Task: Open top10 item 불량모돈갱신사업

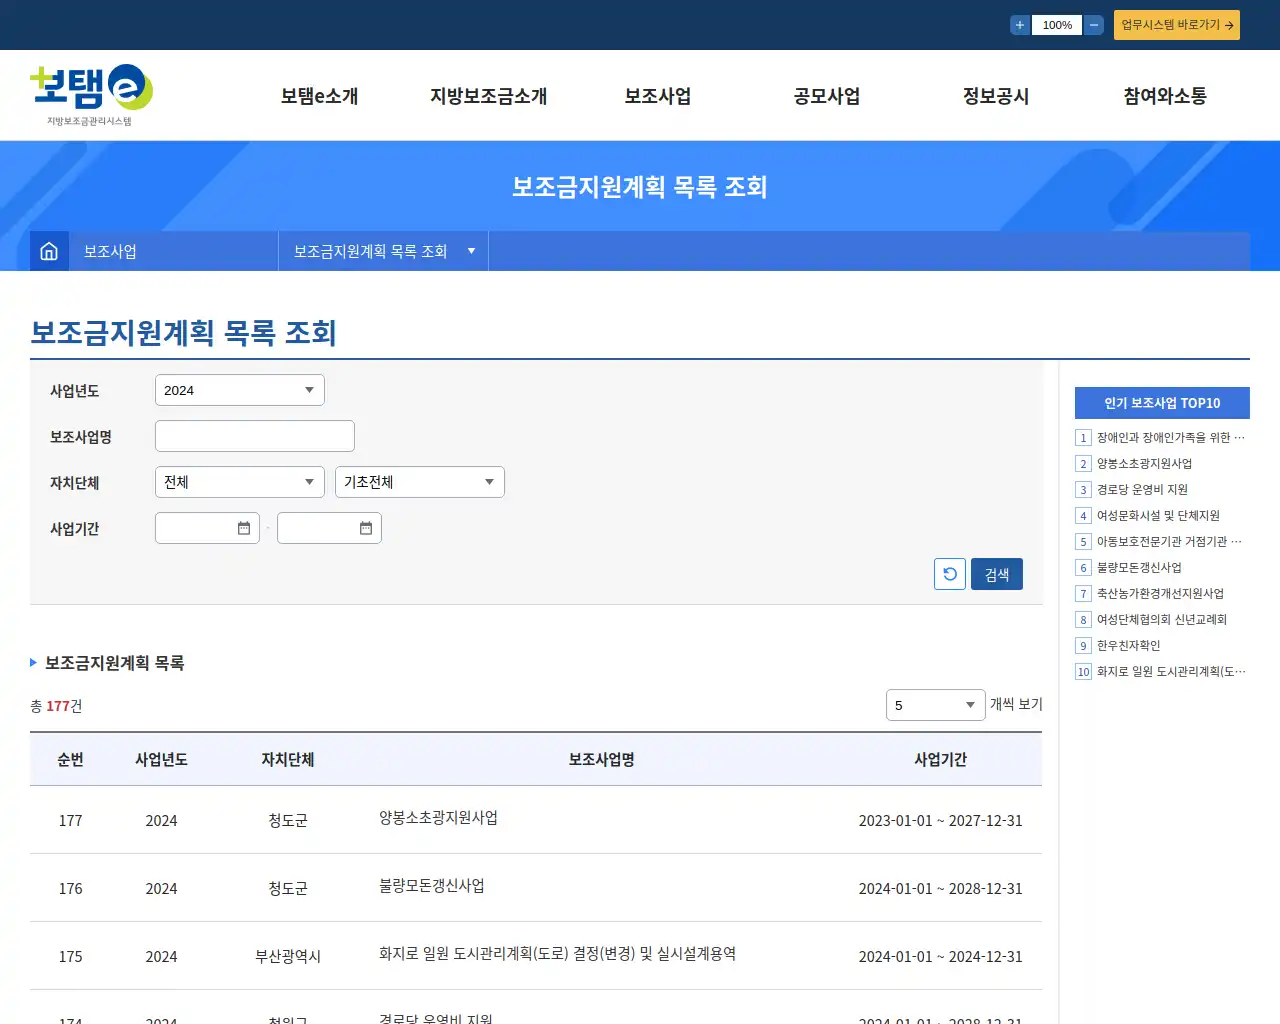Action: click(x=1139, y=568)
